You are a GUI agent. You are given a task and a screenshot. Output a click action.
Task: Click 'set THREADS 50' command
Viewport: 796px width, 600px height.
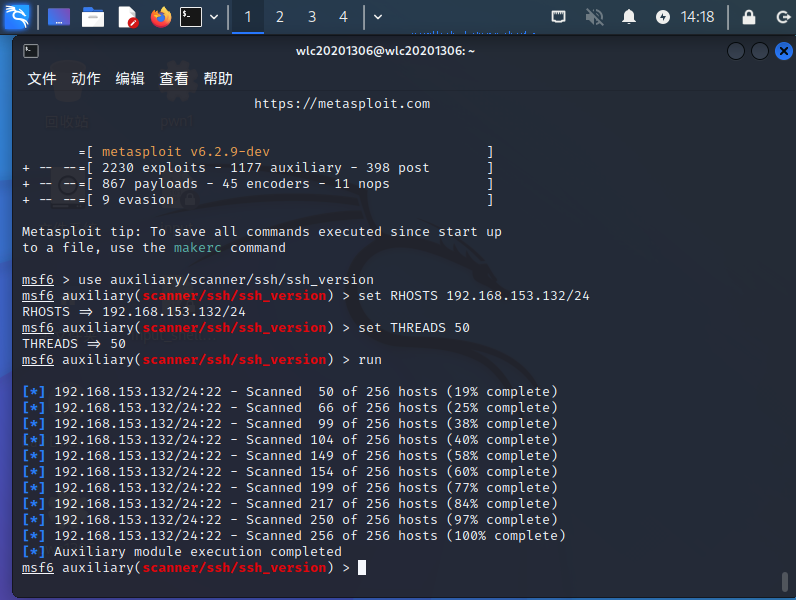(x=414, y=327)
